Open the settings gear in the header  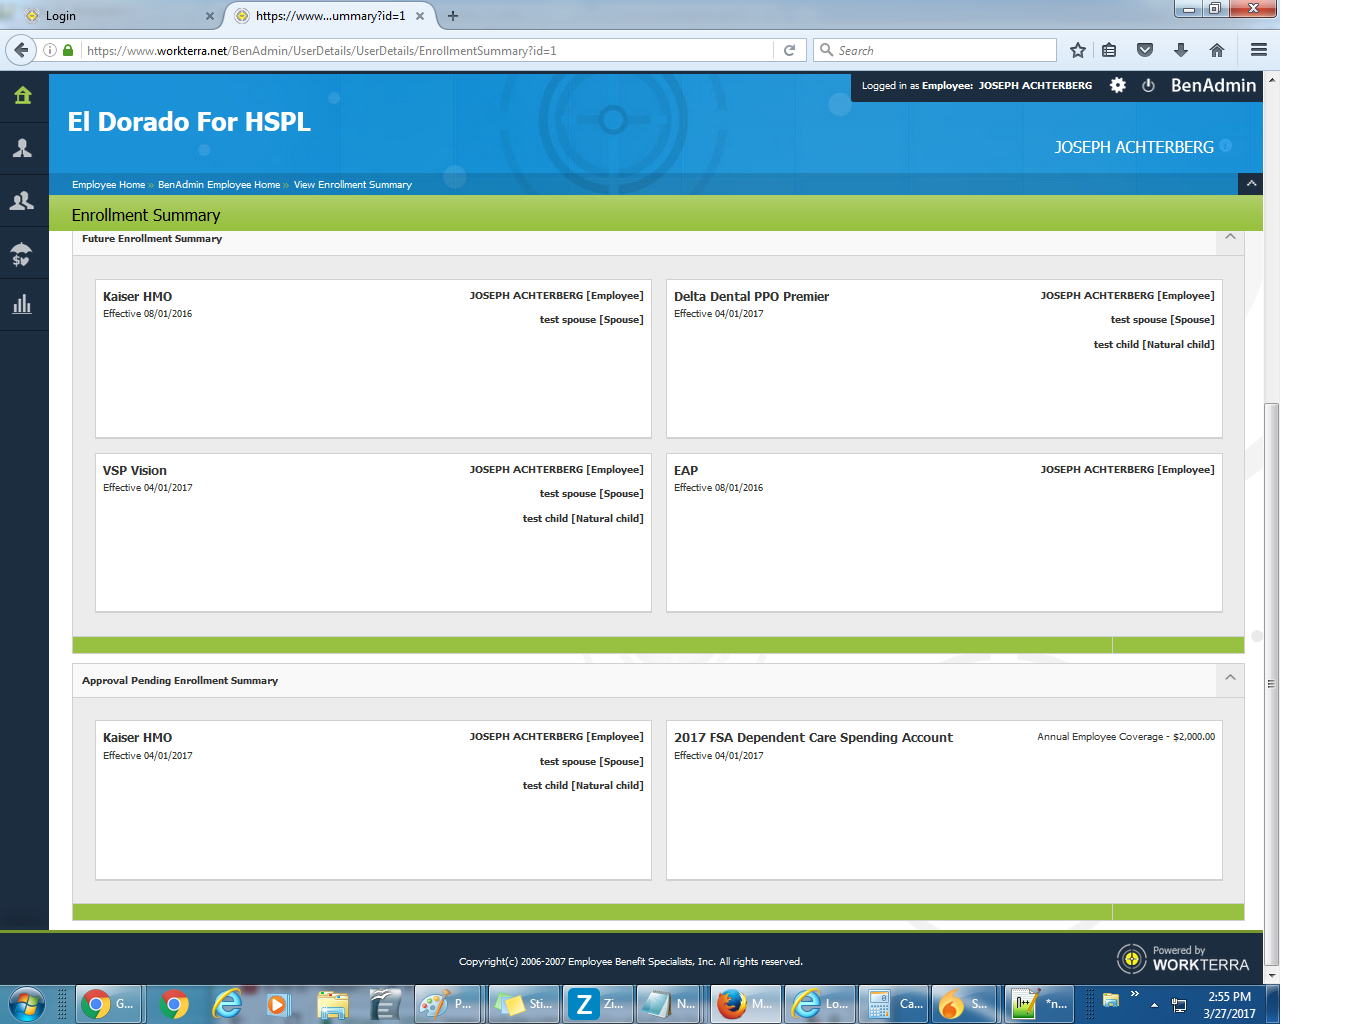pyautogui.click(x=1118, y=86)
